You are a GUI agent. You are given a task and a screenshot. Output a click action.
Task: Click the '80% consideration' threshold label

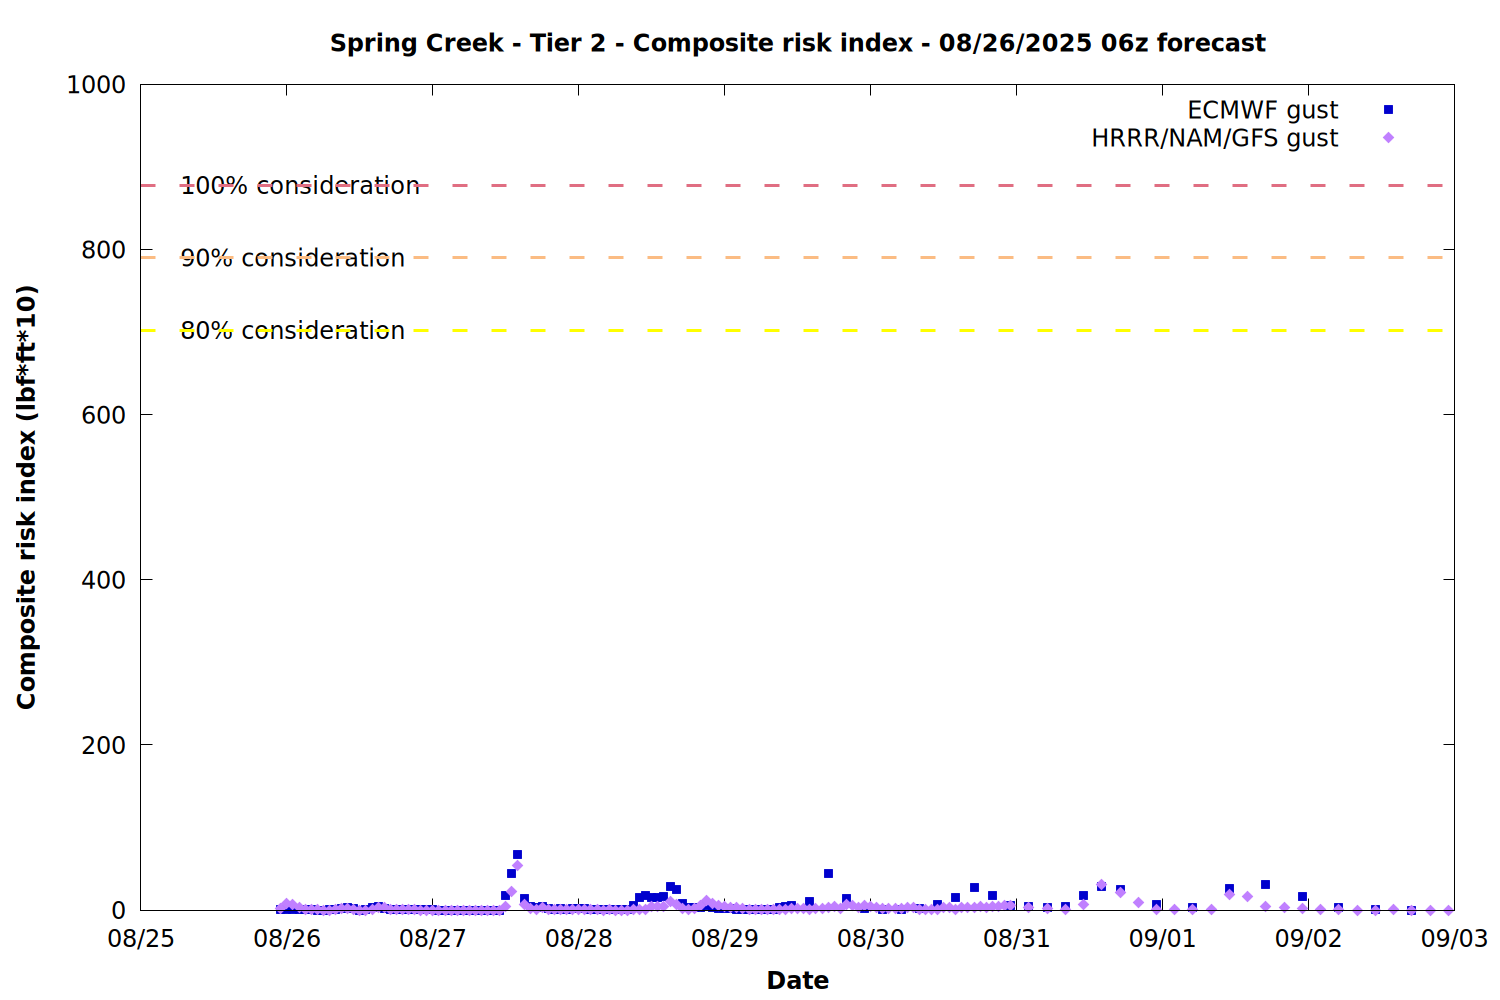pyautogui.click(x=292, y=331)
